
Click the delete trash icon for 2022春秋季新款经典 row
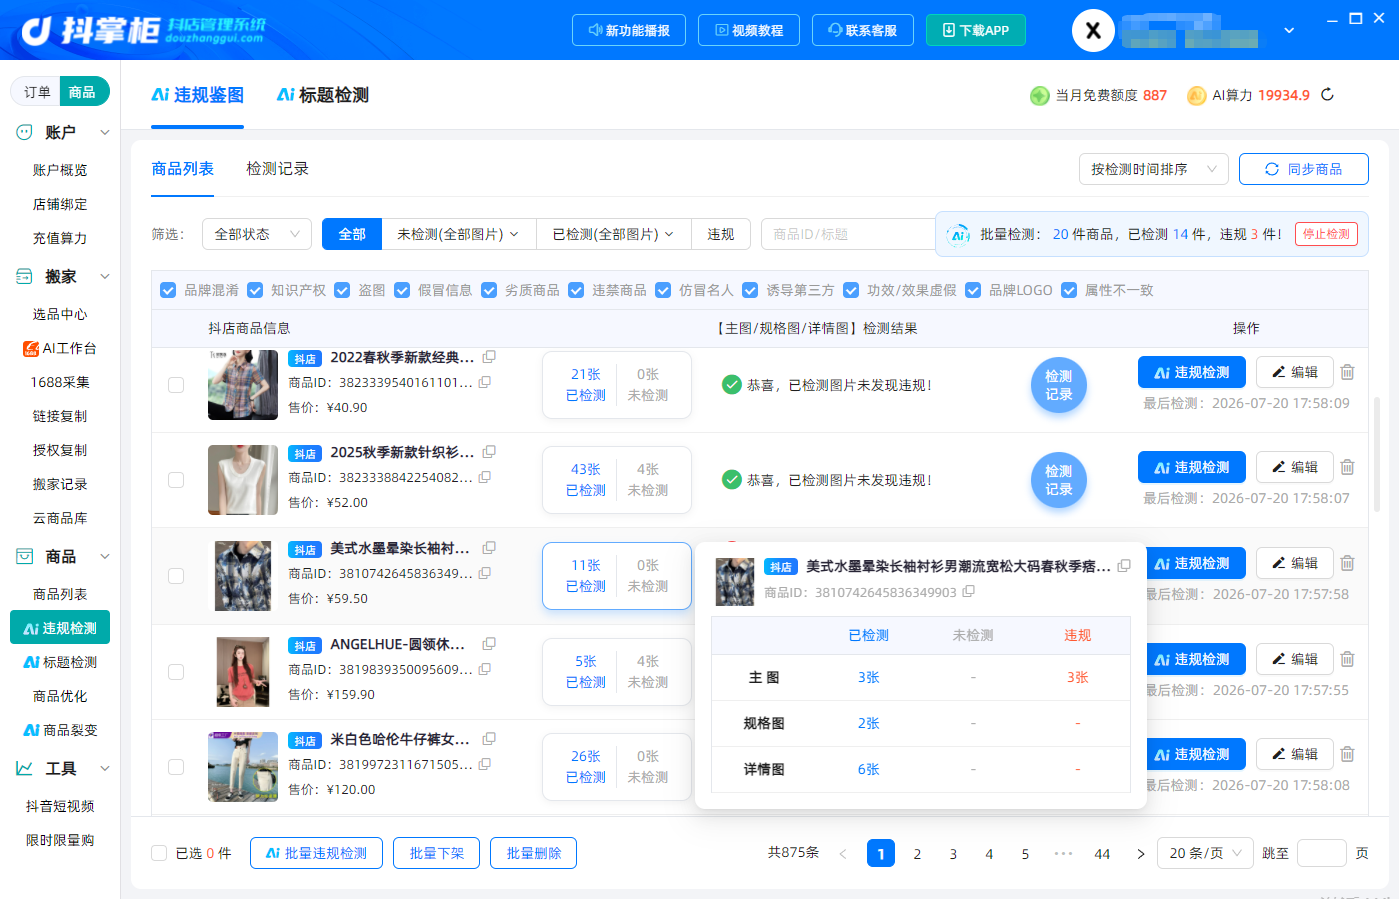point(1347,372)
